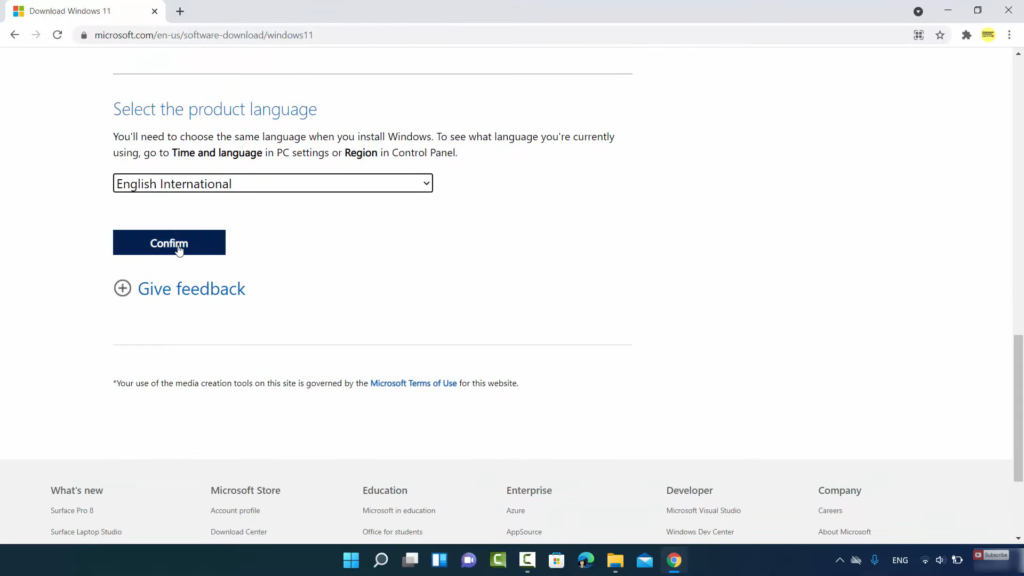Open the Chrome extensions puzzle icon
The height and width of the screenshot is (576, 1024).
point(966,35)
